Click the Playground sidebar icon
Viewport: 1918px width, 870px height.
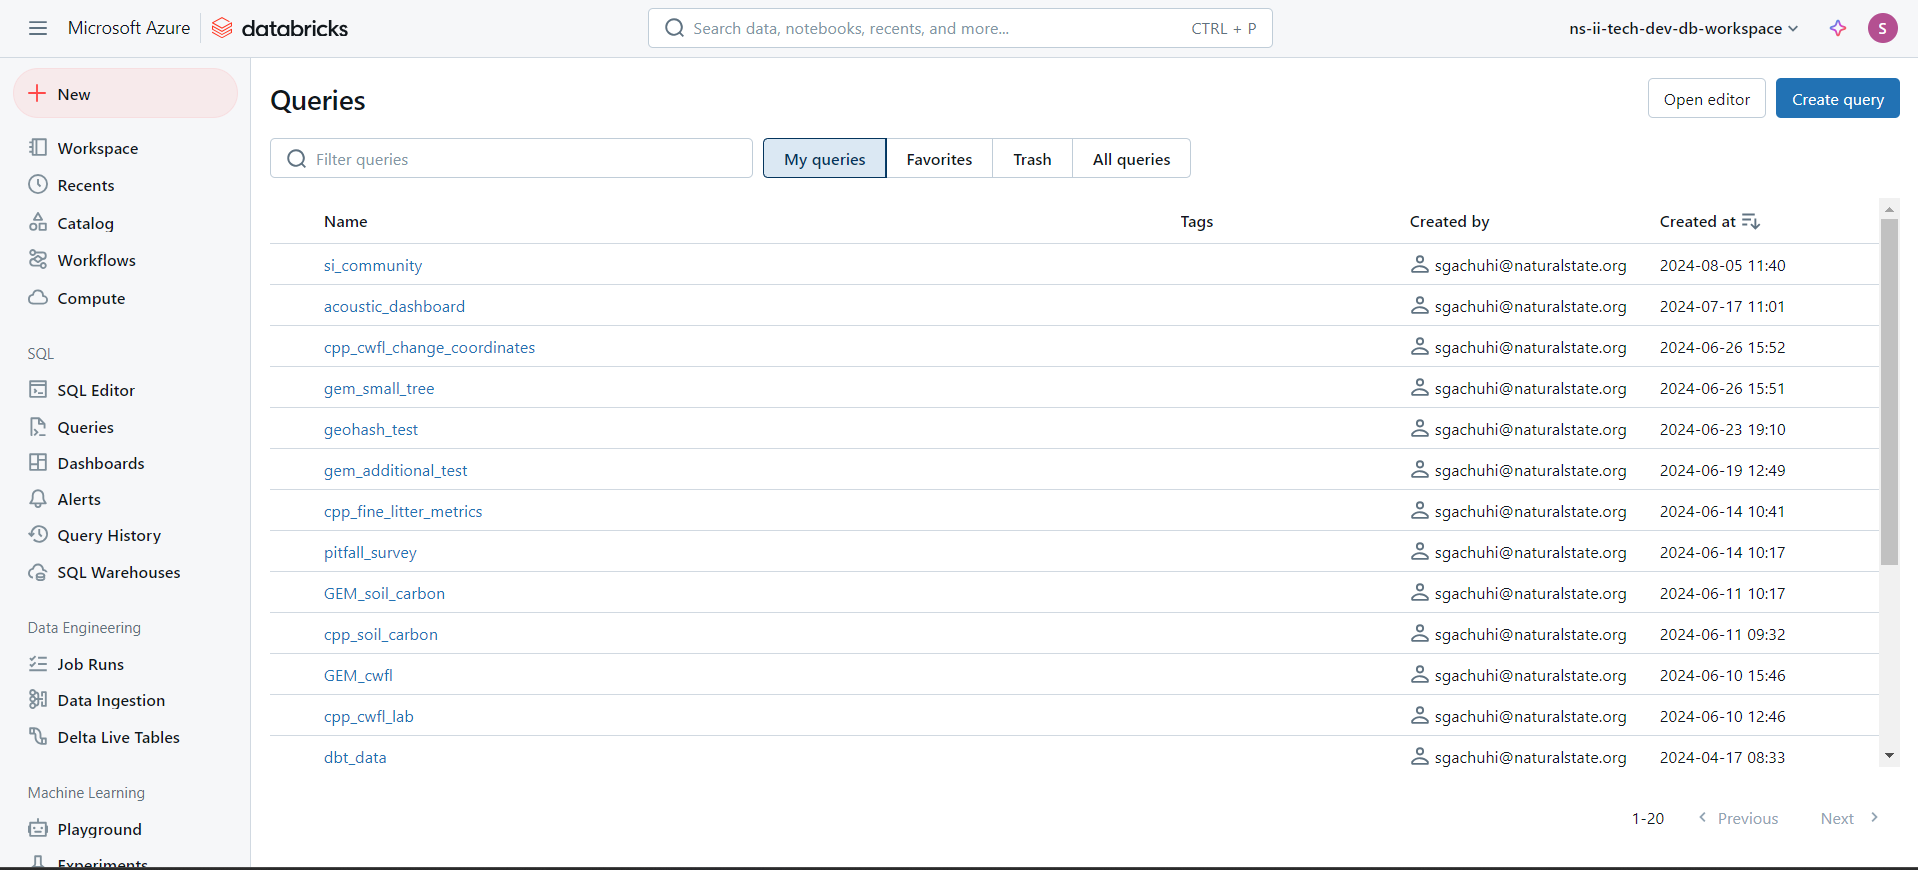click(x=38, y=828)
